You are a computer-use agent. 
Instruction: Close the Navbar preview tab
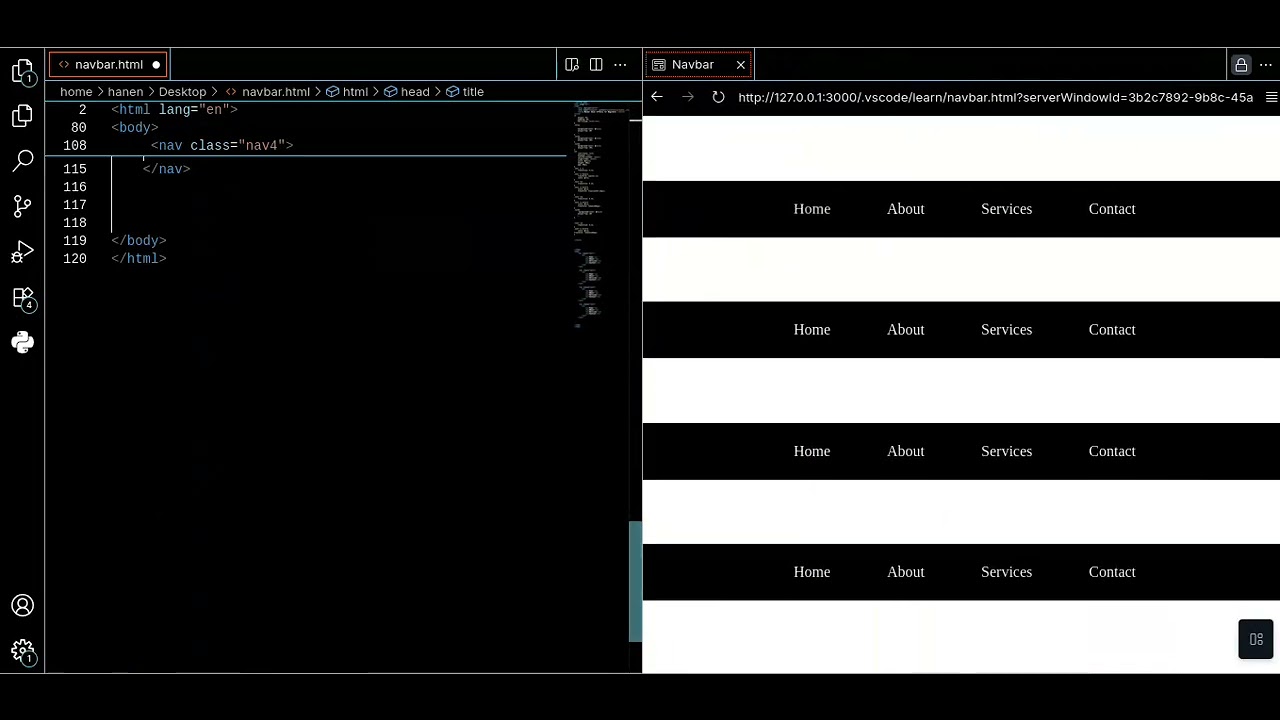coord(741,64)
